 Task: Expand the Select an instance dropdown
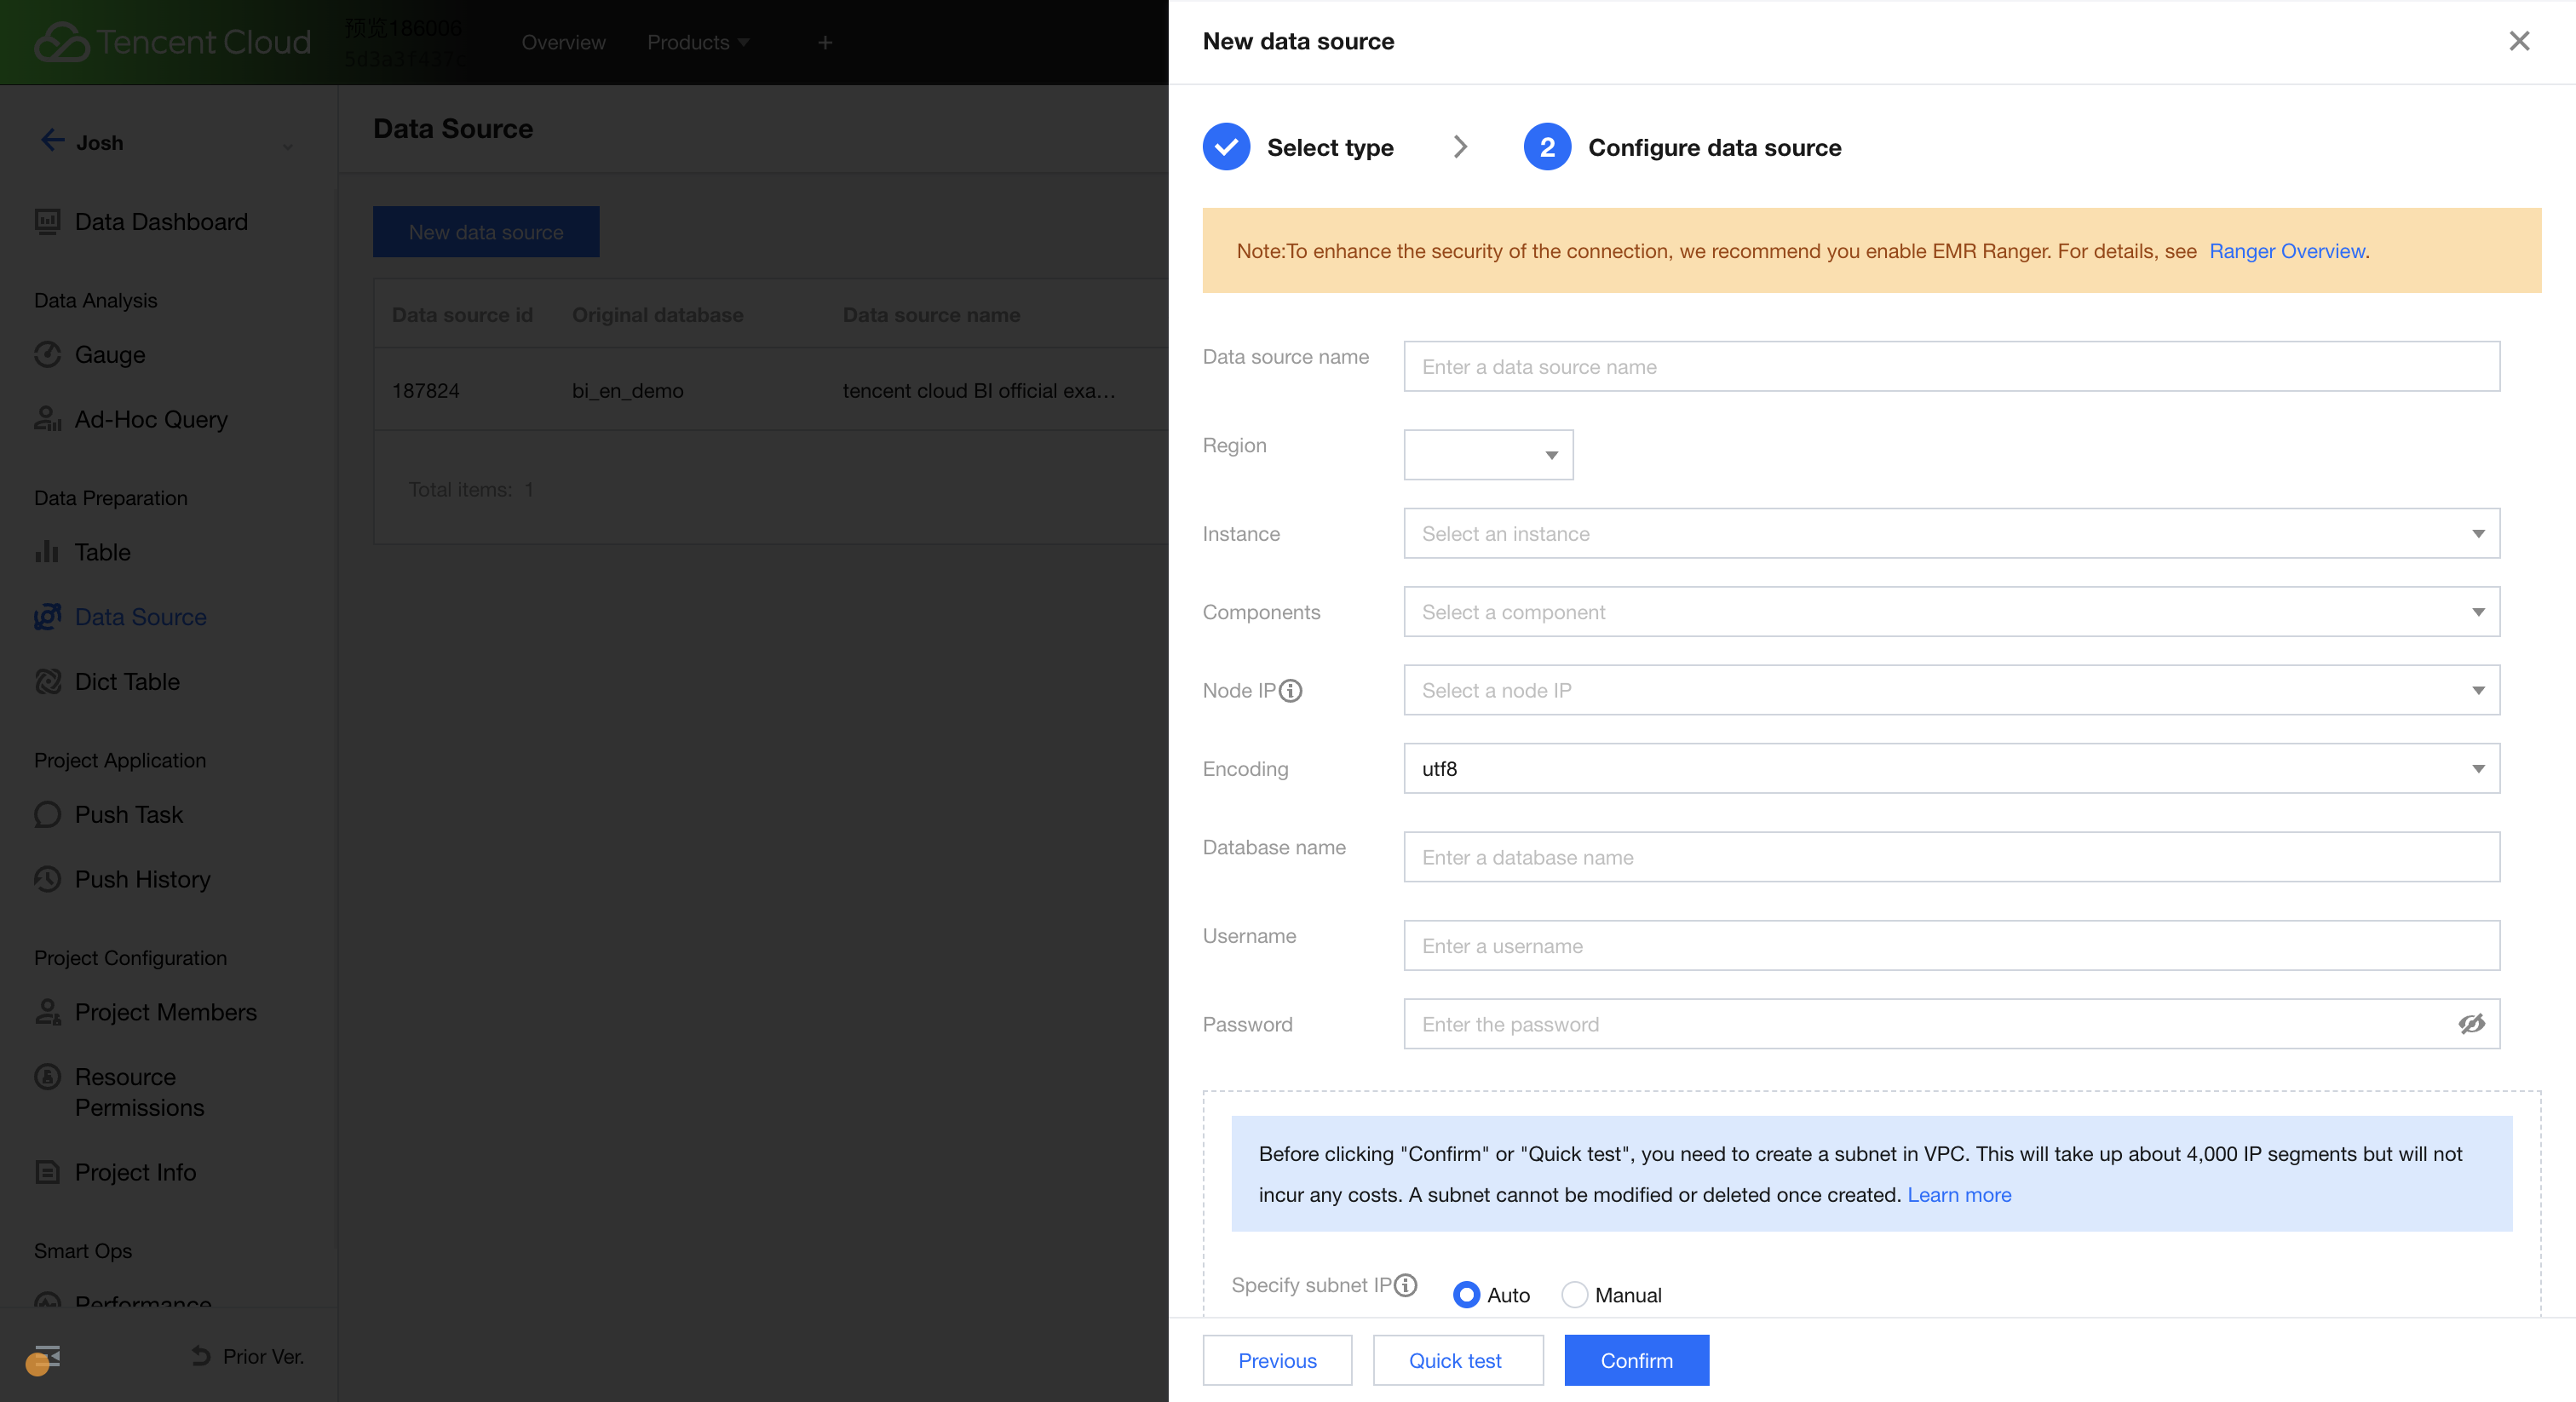(1951, 533)
